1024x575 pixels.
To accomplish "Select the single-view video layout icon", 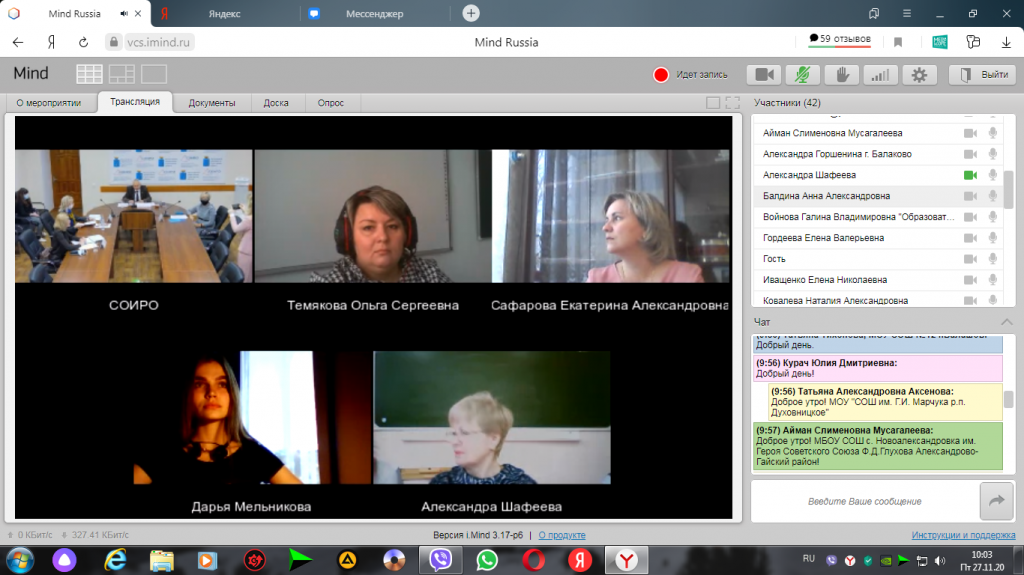I will (x=154, y=74).
